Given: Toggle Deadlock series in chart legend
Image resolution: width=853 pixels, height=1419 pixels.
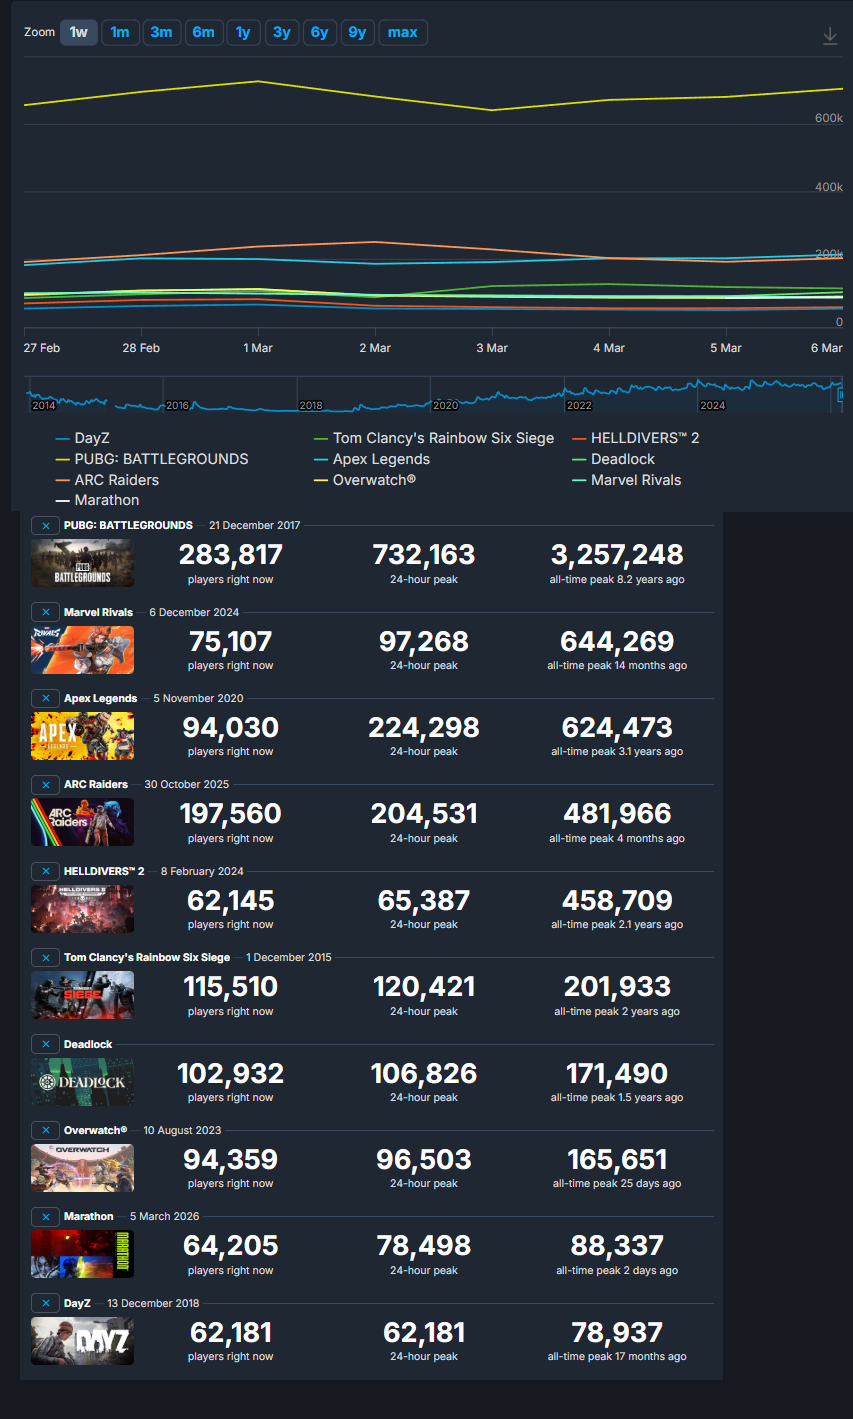Looking at the screenshot, I should (614, 459).
